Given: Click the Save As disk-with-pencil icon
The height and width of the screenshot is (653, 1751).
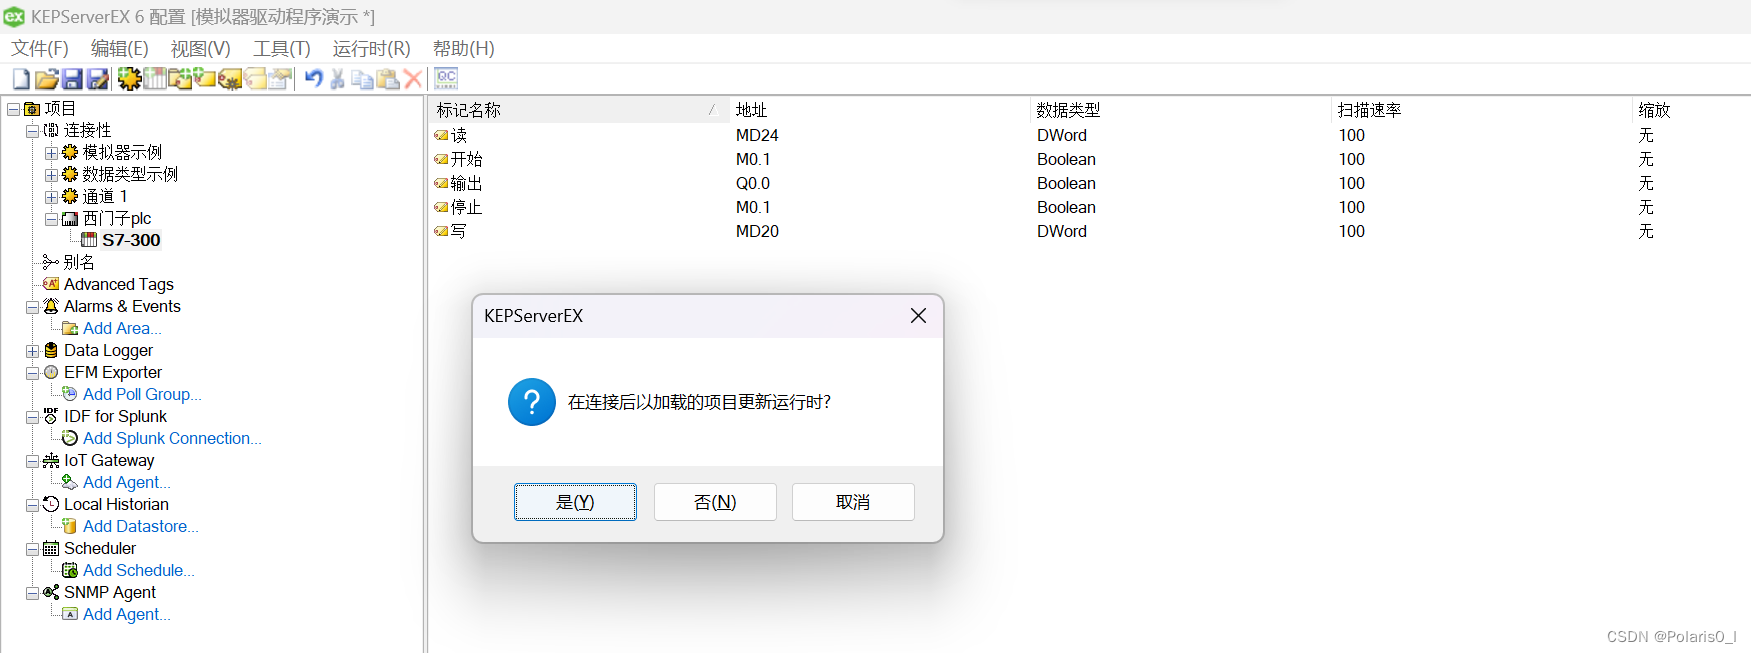Looking at the screenshot, I should [x=97, y=79].
